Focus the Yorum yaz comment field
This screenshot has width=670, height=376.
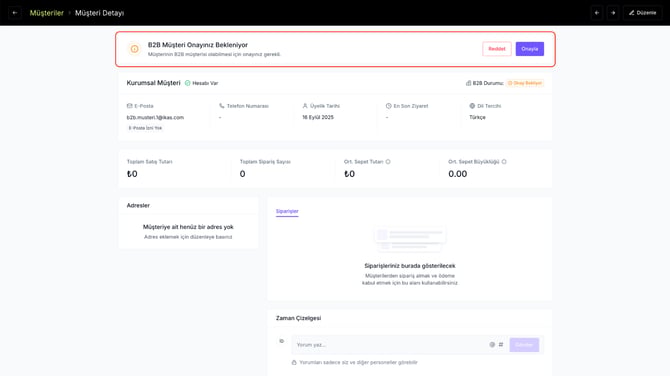click(389, 345)
